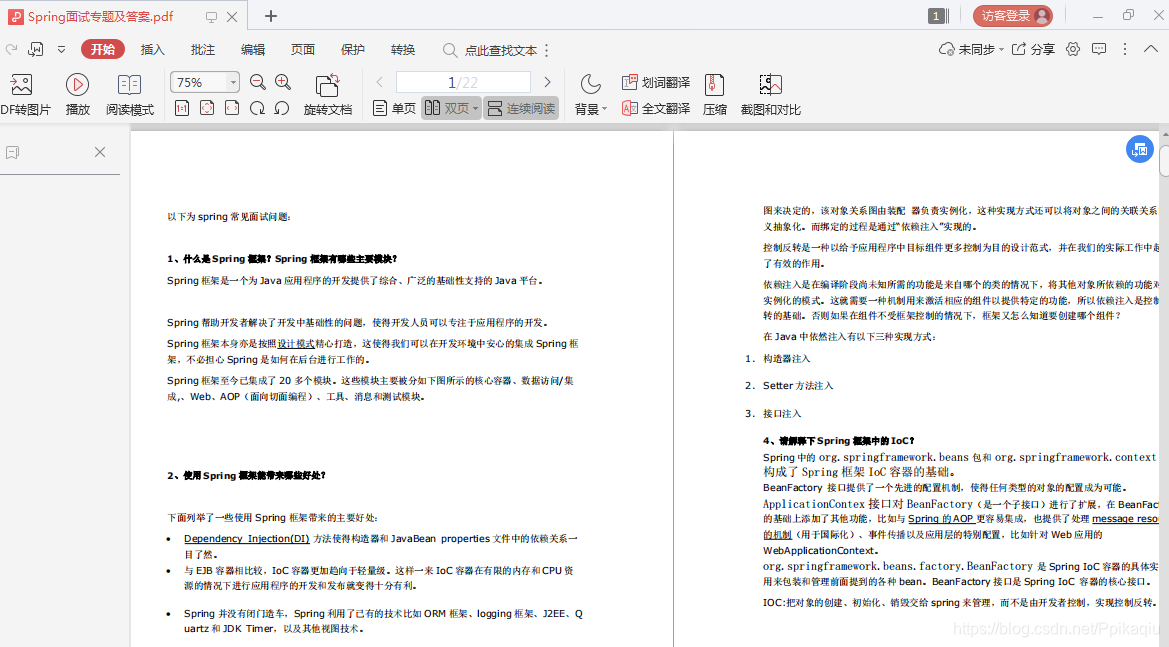Click the 点此查找文本 search box
Image resolution: width=1169 pixels, height=647 pixels.
coord(490,50)
